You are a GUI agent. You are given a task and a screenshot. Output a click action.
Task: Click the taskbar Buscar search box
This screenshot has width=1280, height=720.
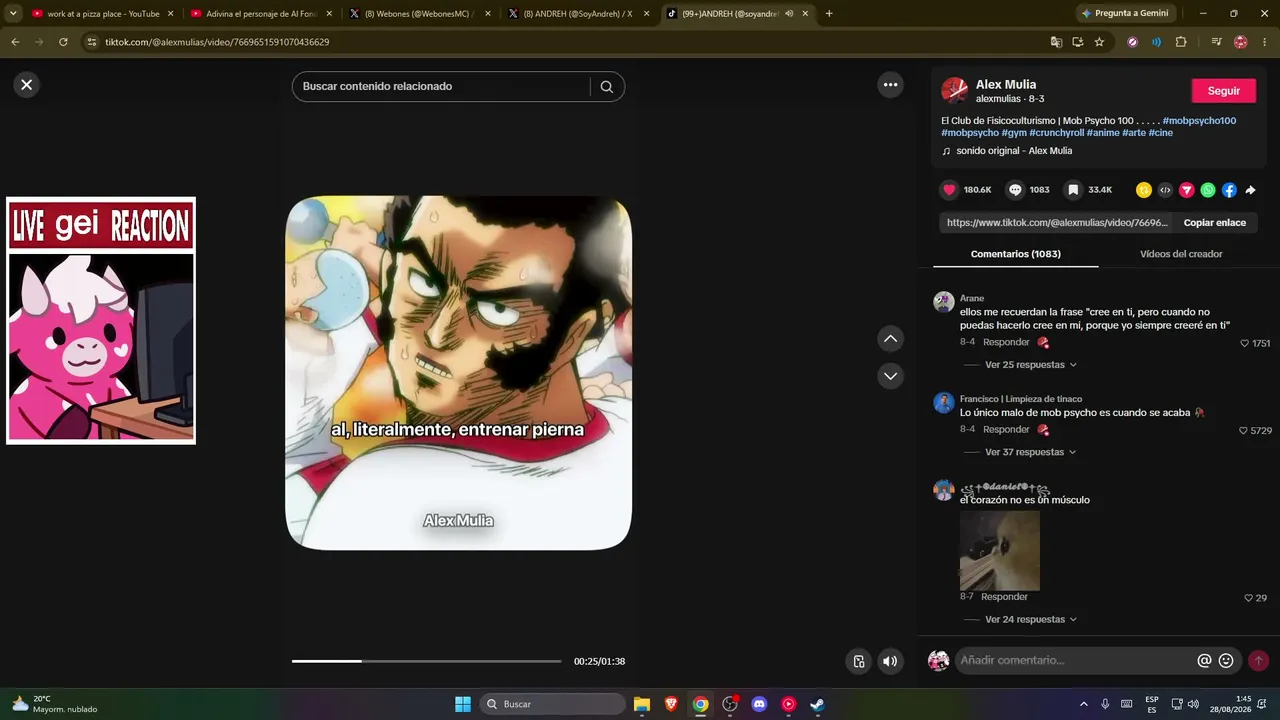coord(552,704)
